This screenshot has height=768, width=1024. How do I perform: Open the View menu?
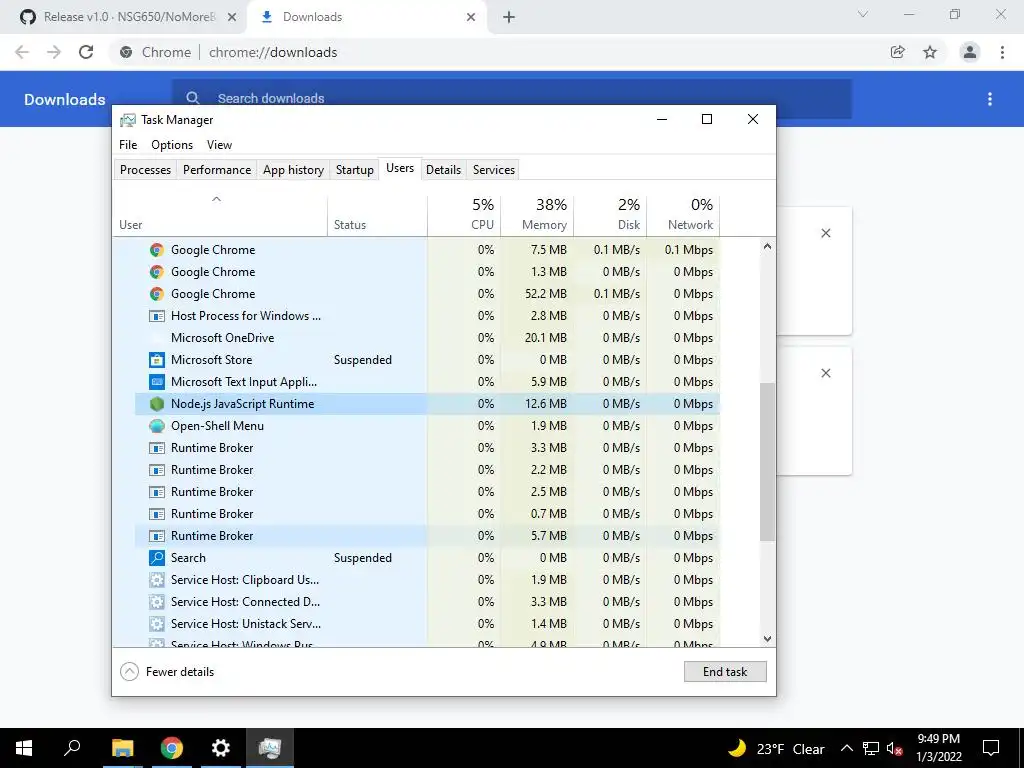click(x=219, y=145)
